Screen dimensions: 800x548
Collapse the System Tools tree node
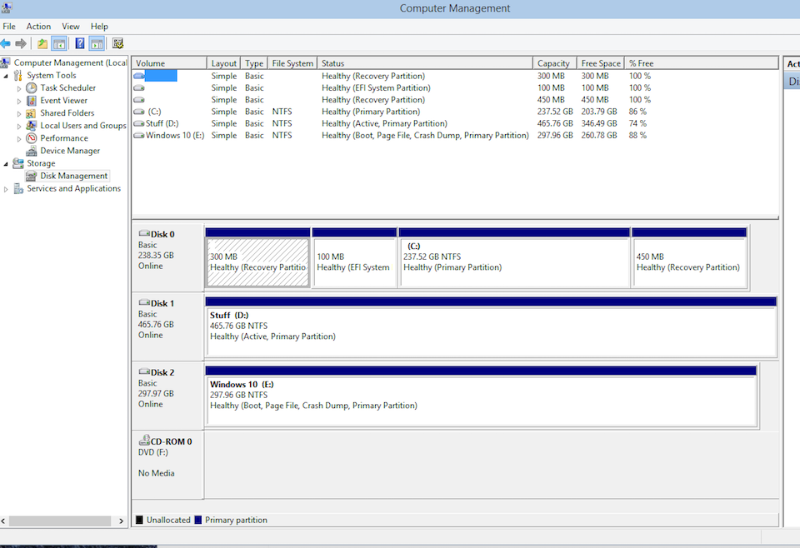point(6,76)
